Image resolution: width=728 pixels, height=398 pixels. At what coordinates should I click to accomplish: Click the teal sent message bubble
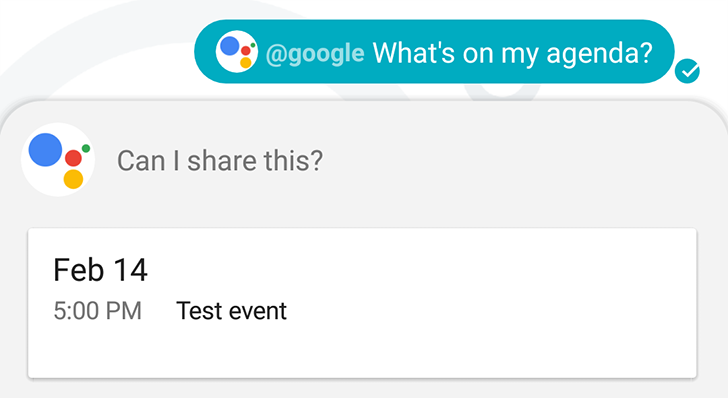[x=434, y=52]
